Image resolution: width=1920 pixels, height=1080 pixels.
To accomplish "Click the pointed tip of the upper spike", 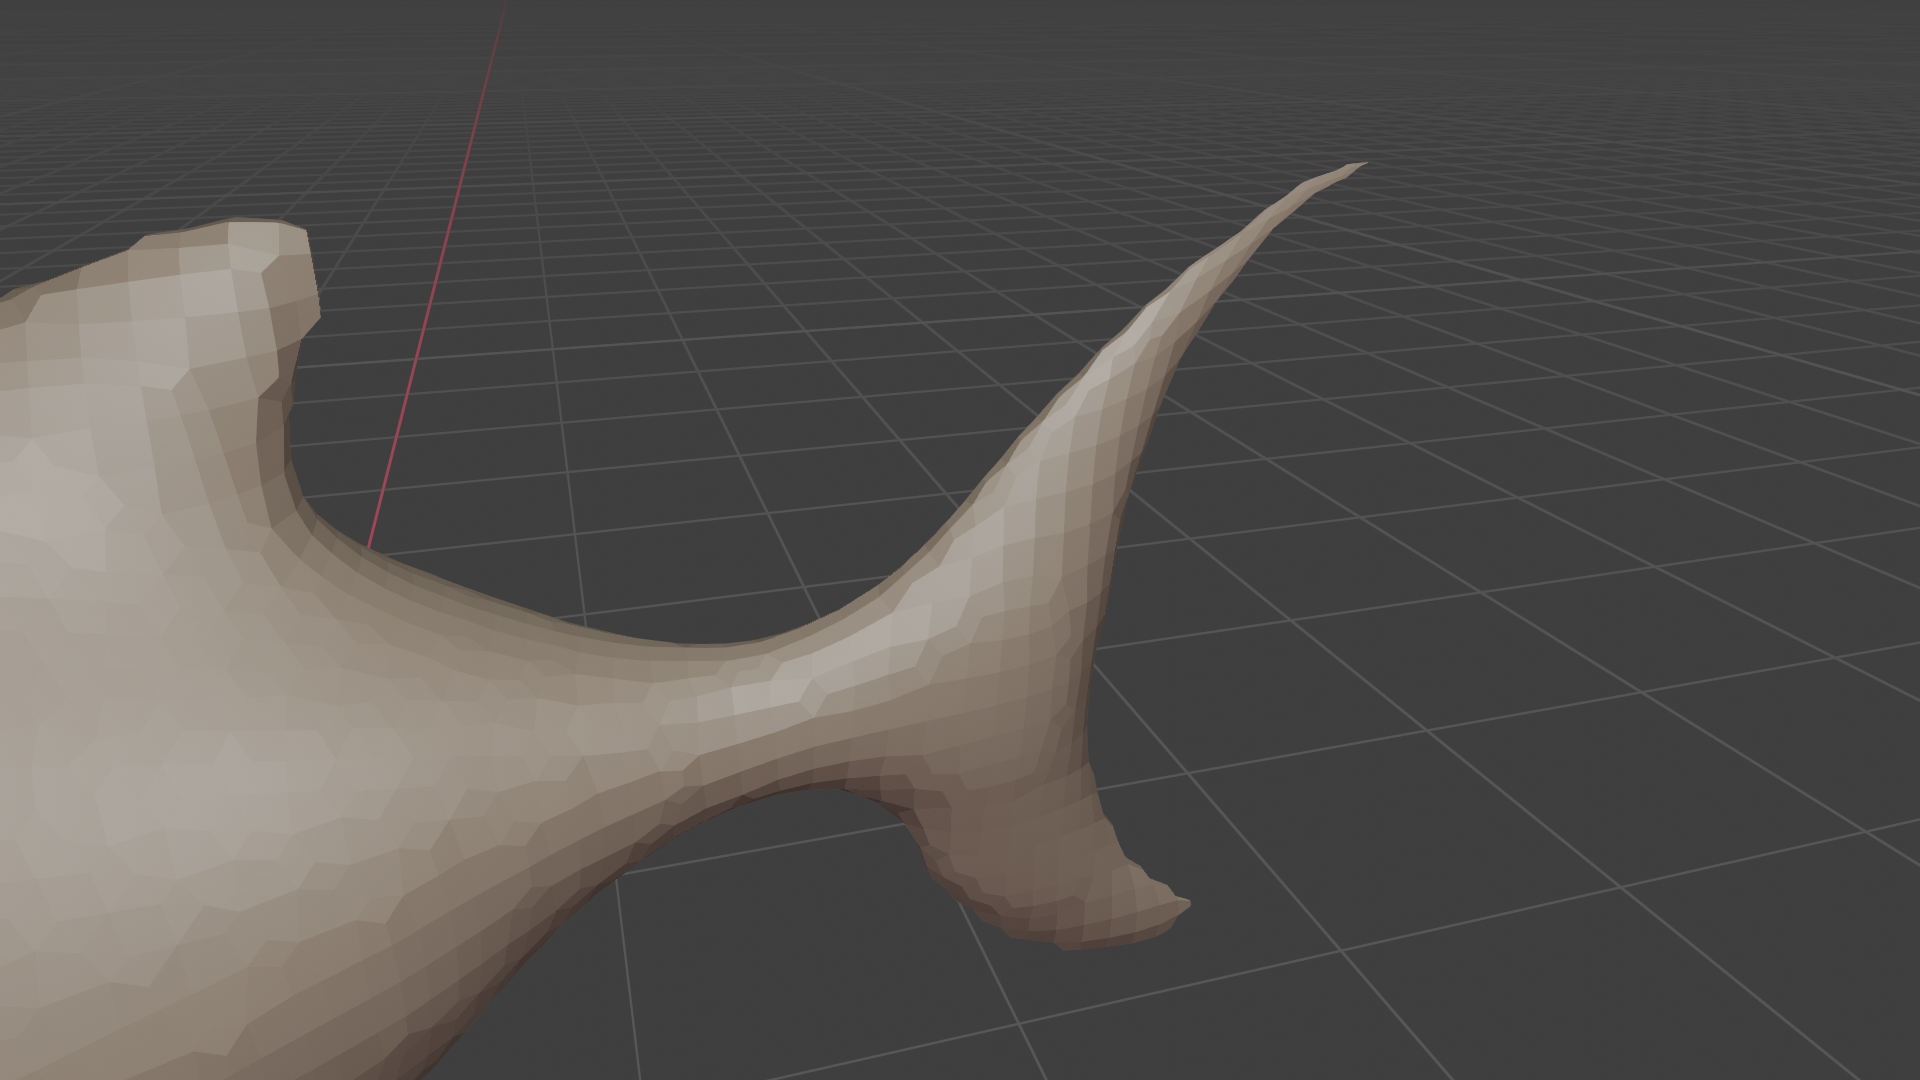I will click(x=1358, y=165).
